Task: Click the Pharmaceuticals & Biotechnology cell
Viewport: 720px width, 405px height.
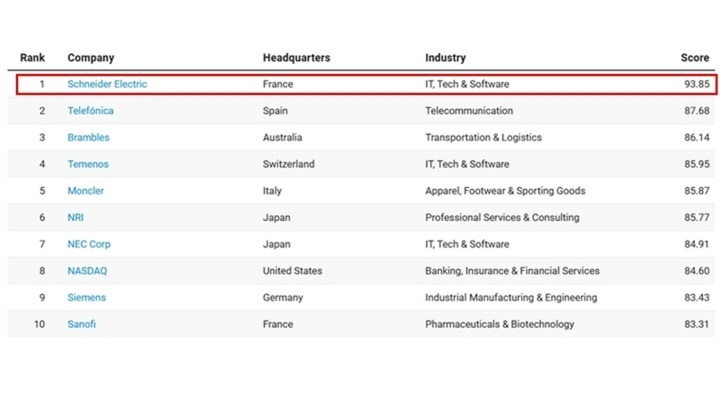Action: coord(499,324)
